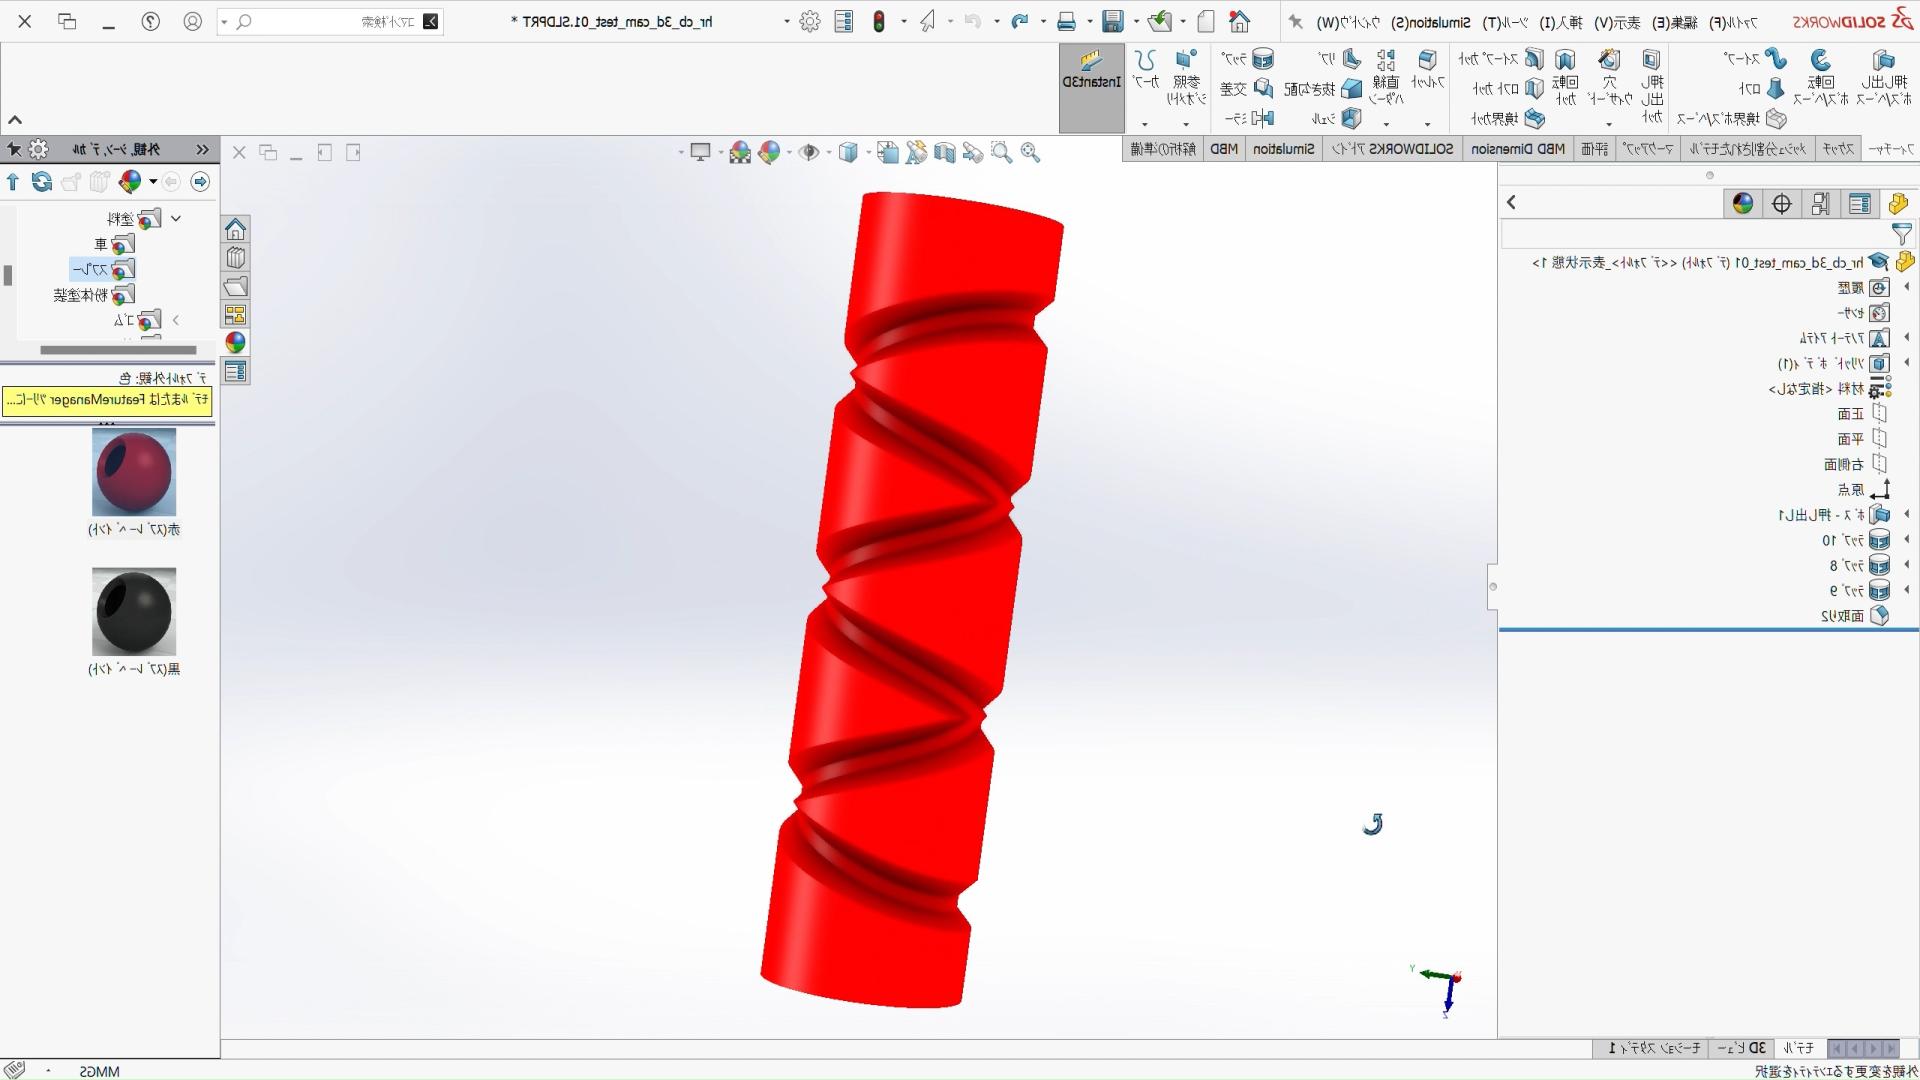Viewport: 1920px width, 1080px height.
Task: Click the appearance tree horizontal scrollbar
Action: pyautogui.click(x=118, y=350)
